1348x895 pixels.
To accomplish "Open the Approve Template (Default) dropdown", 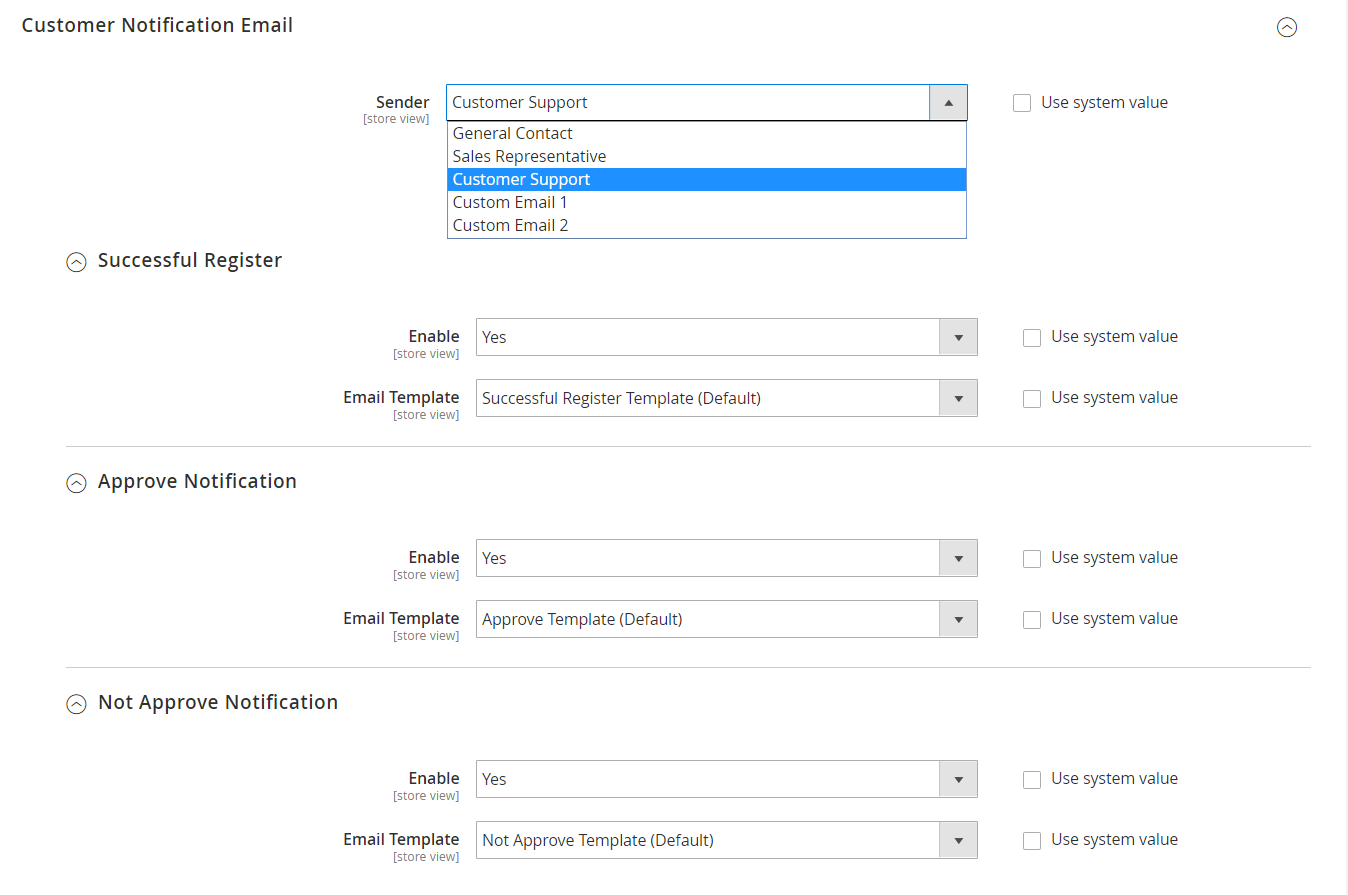I will pos(726,619).
